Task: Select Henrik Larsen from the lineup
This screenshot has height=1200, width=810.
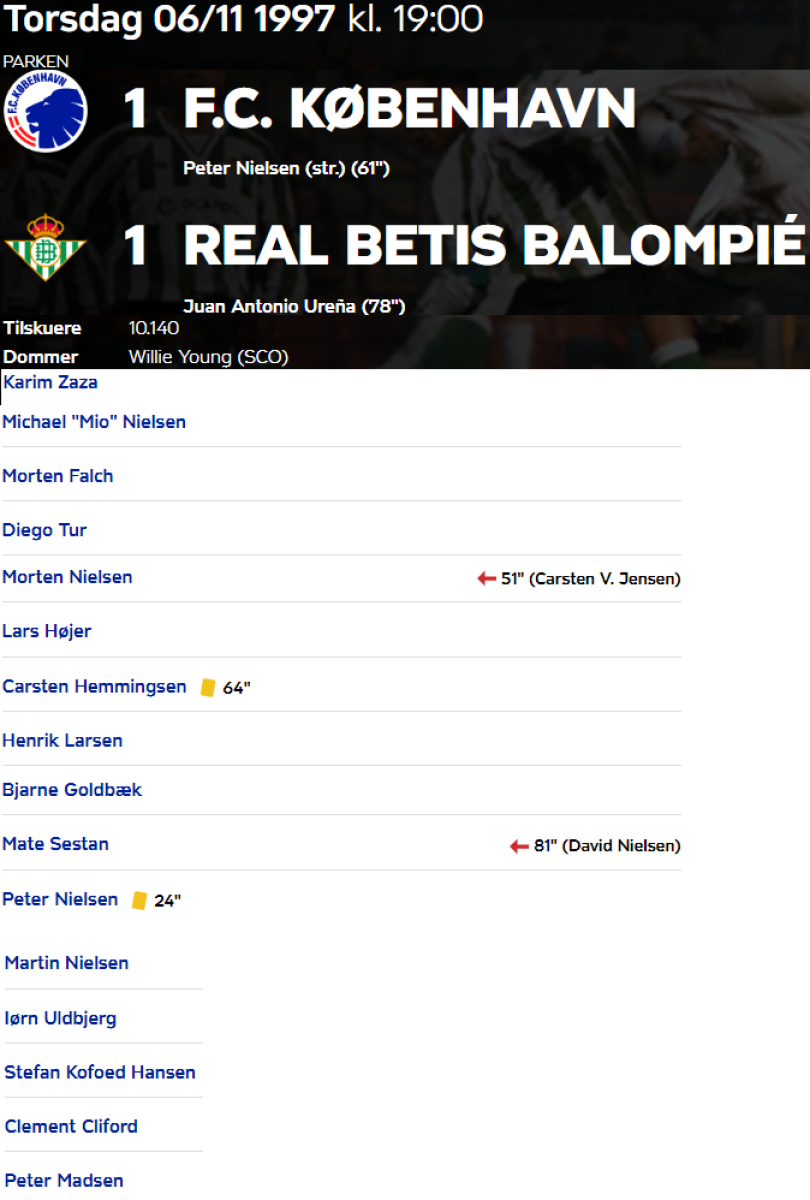Action: pos(63,741)
